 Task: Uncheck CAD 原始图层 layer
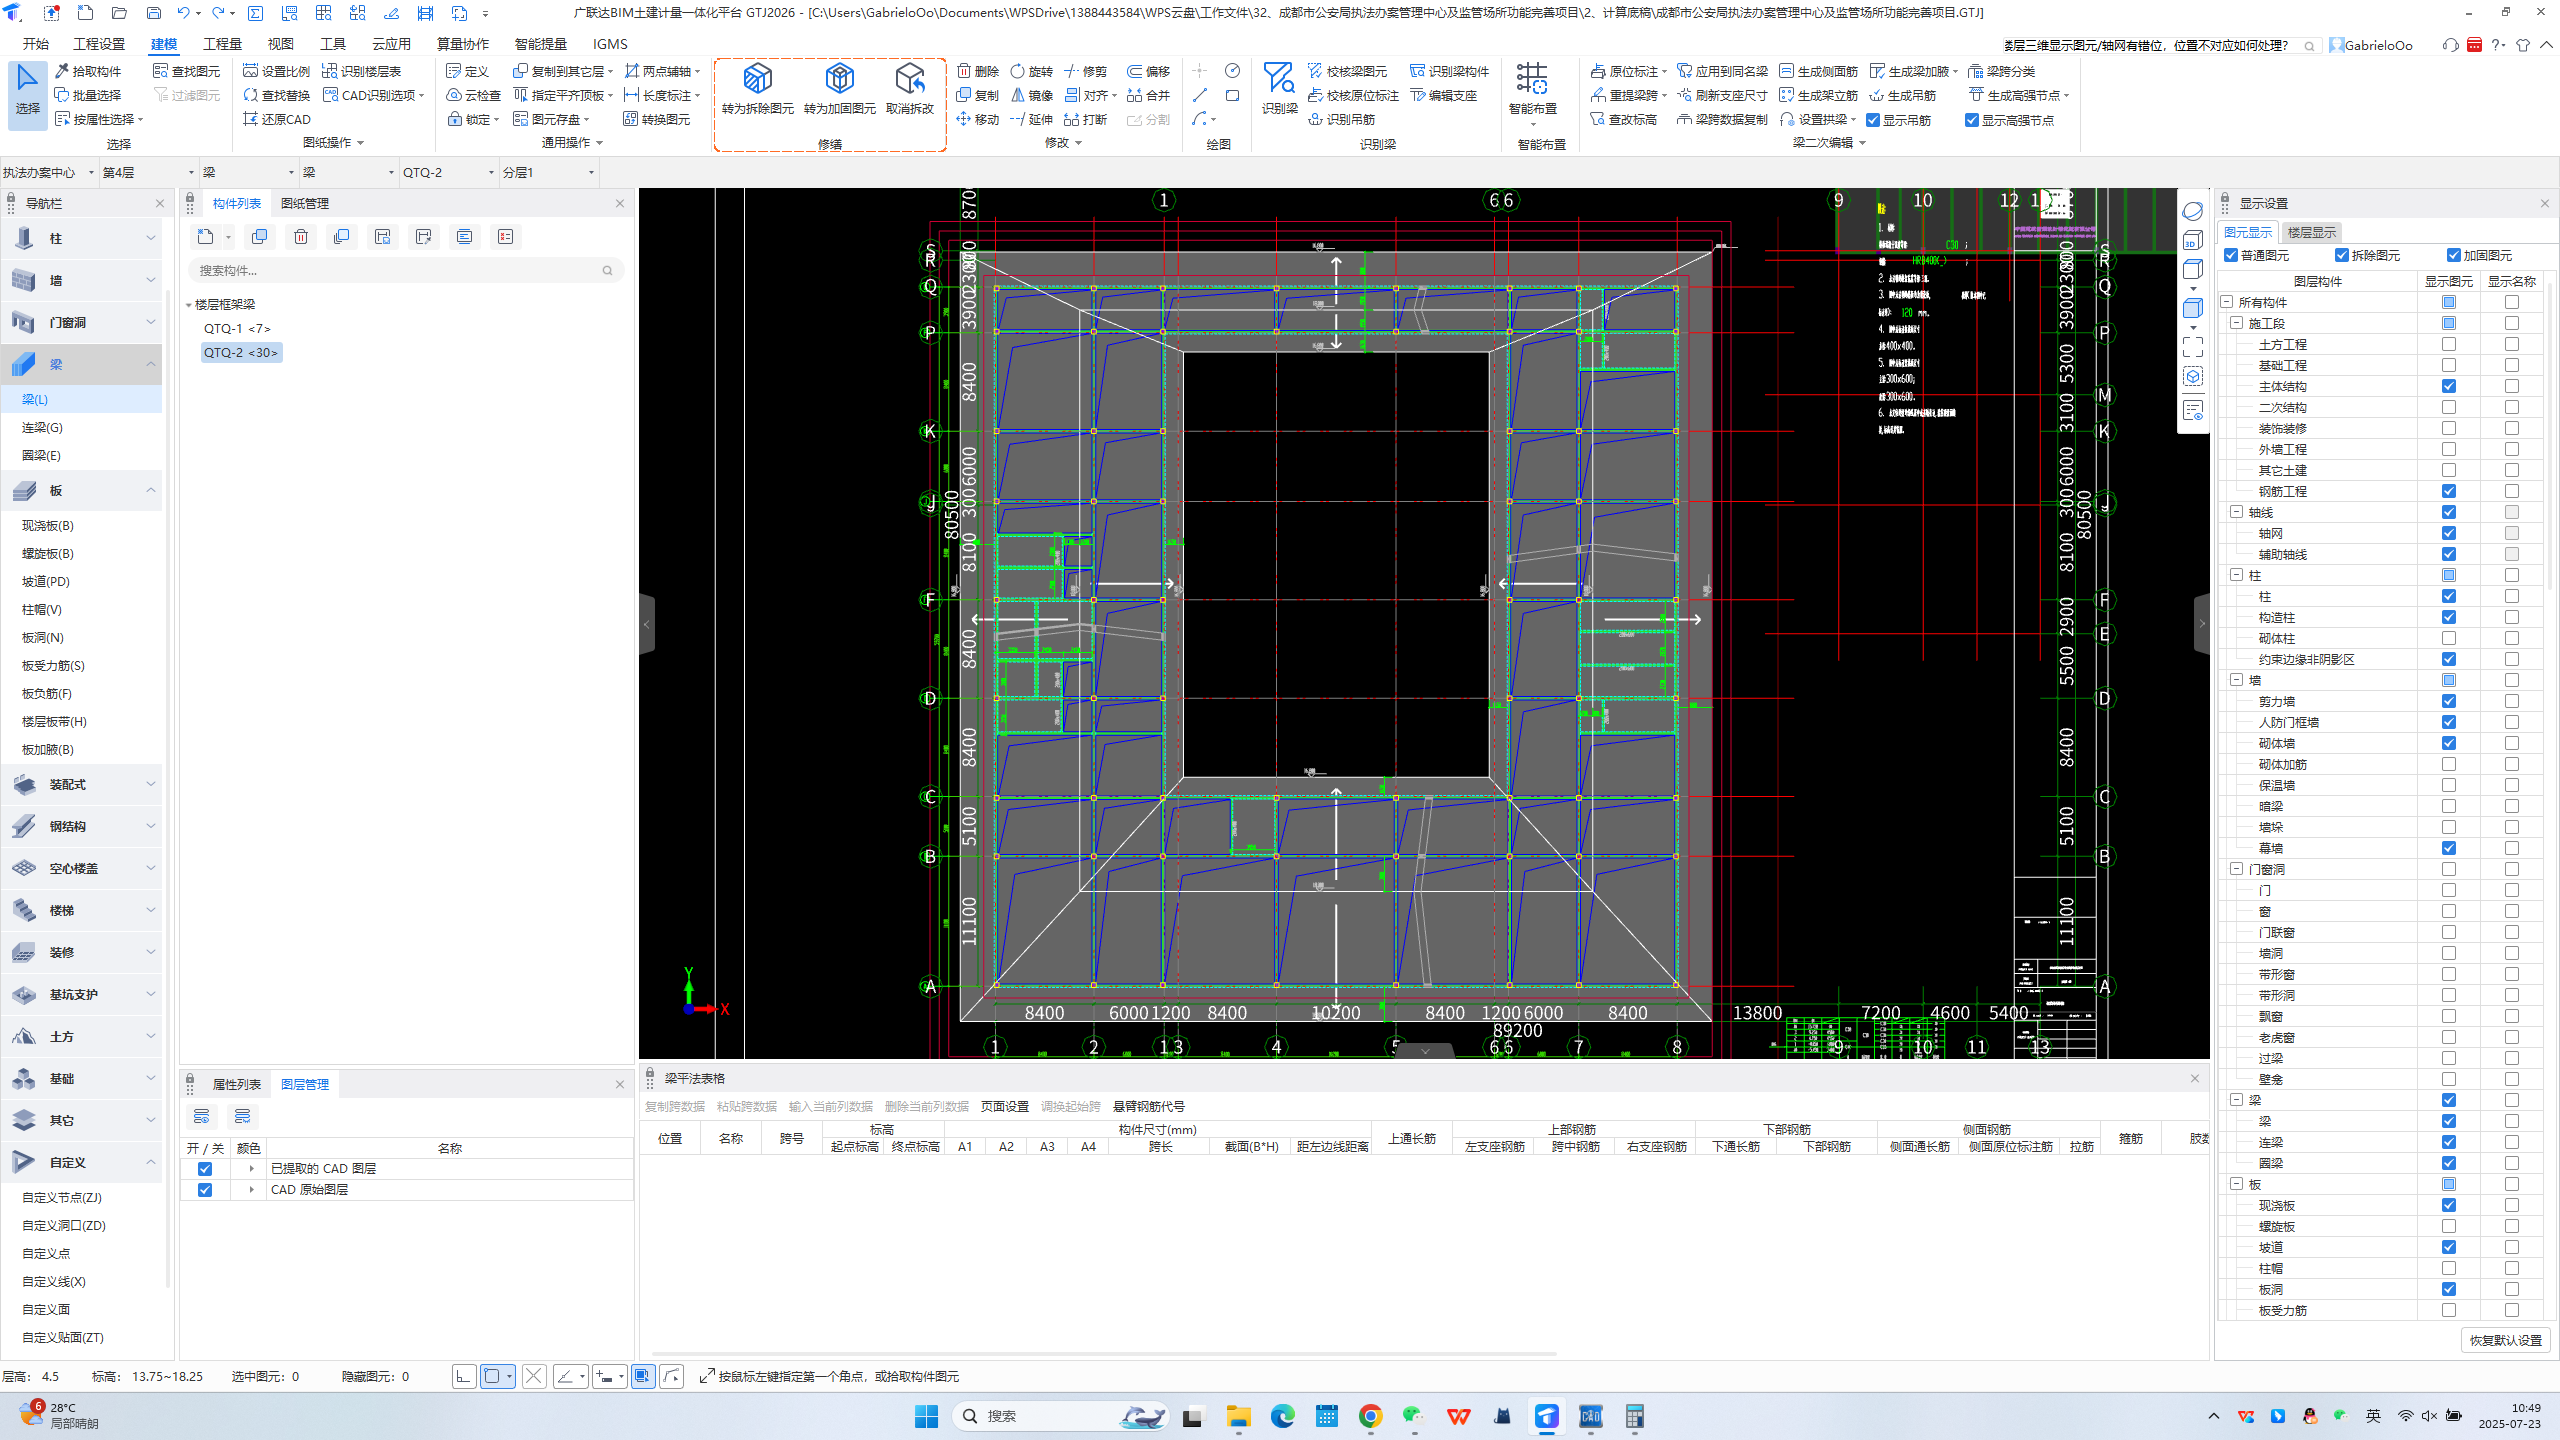point(205,1190)
